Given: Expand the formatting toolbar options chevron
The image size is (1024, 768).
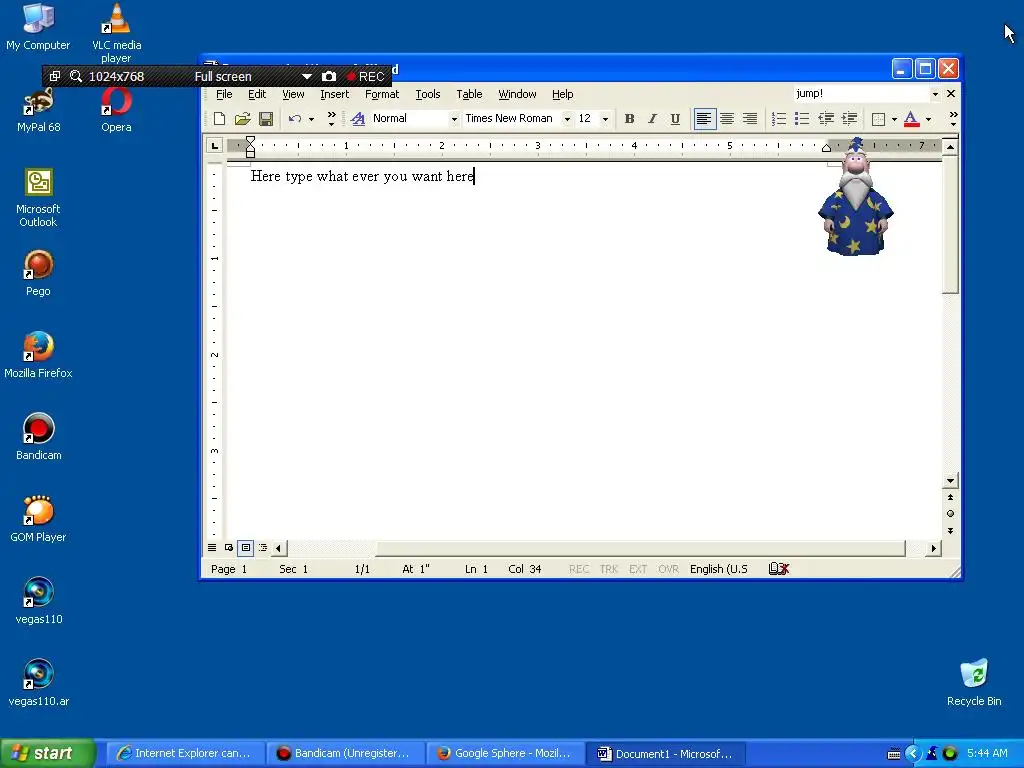Looking at the screenshot, I should 953,119.
